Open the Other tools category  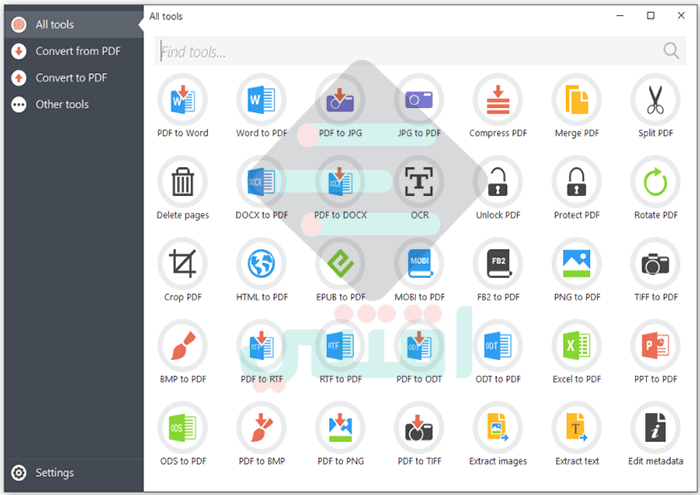pos(74,104)
